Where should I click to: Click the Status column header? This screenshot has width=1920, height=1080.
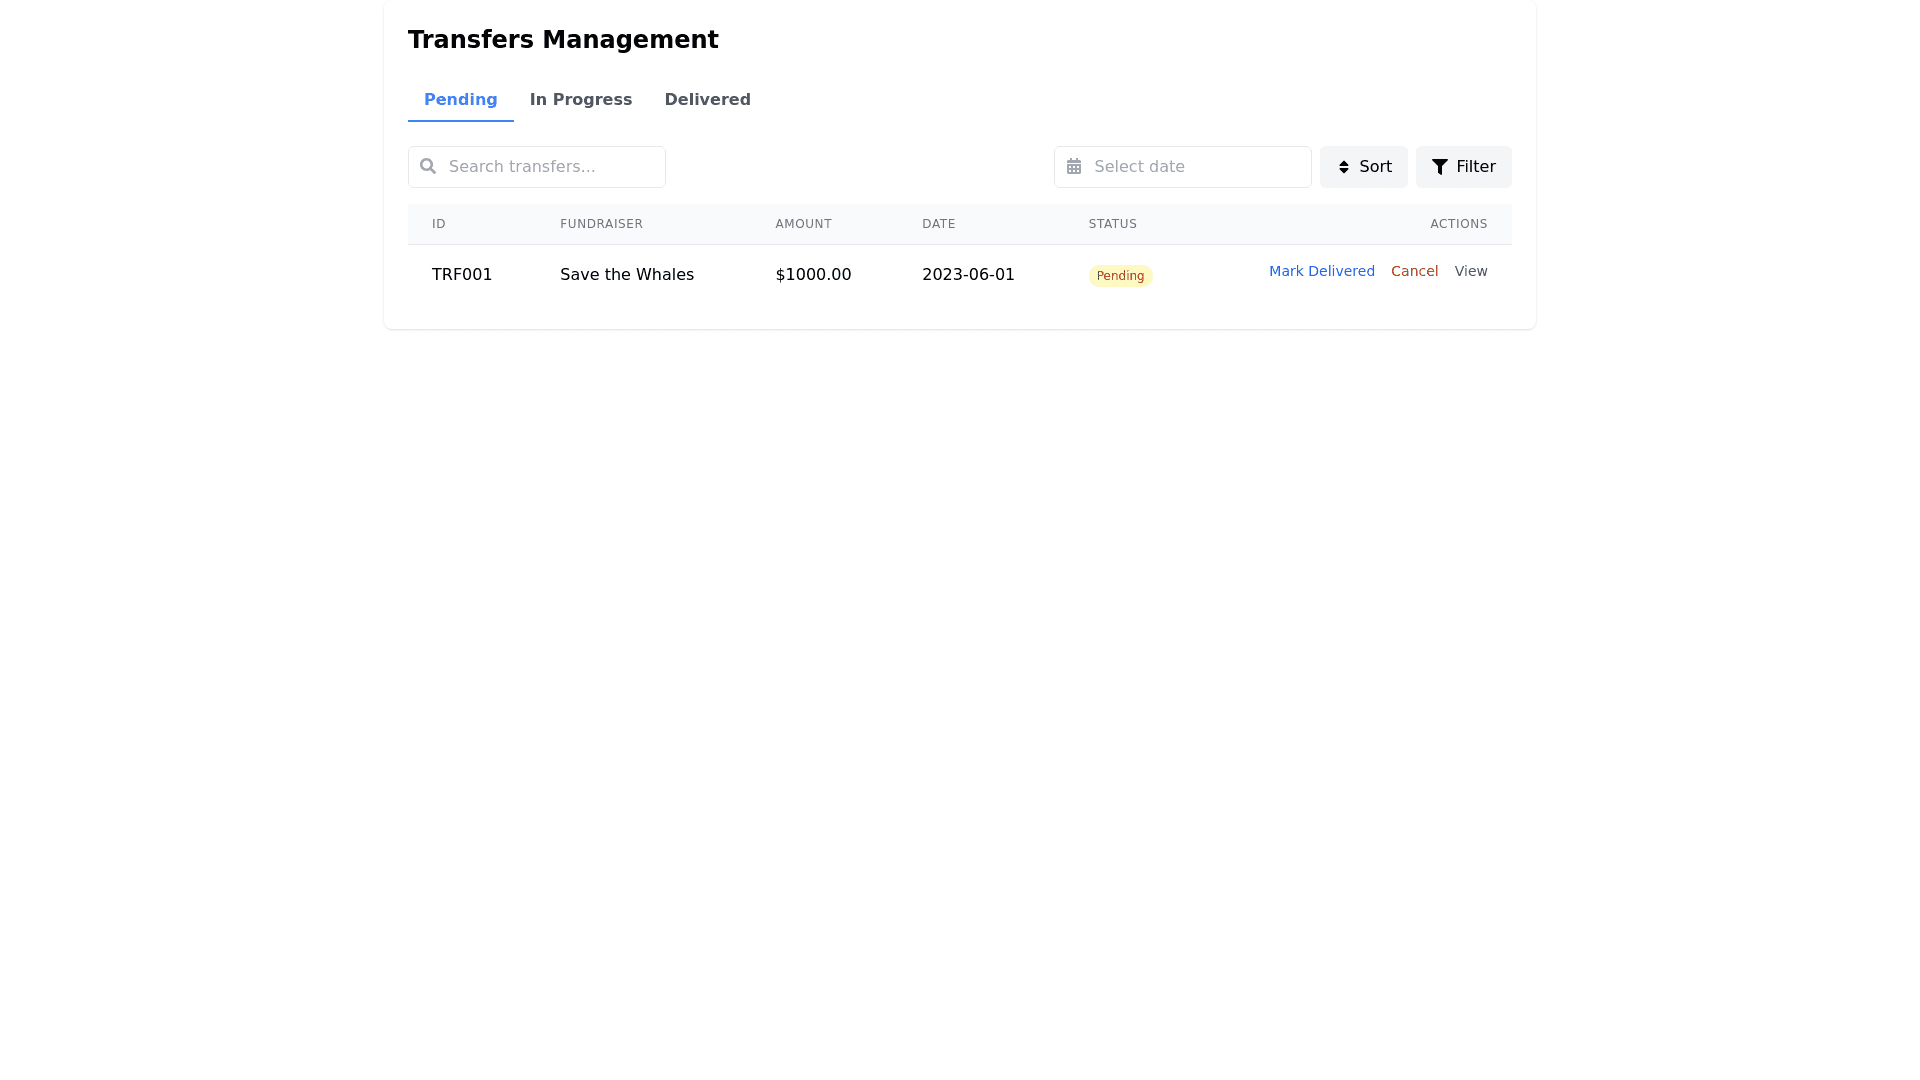(1112, 224)
